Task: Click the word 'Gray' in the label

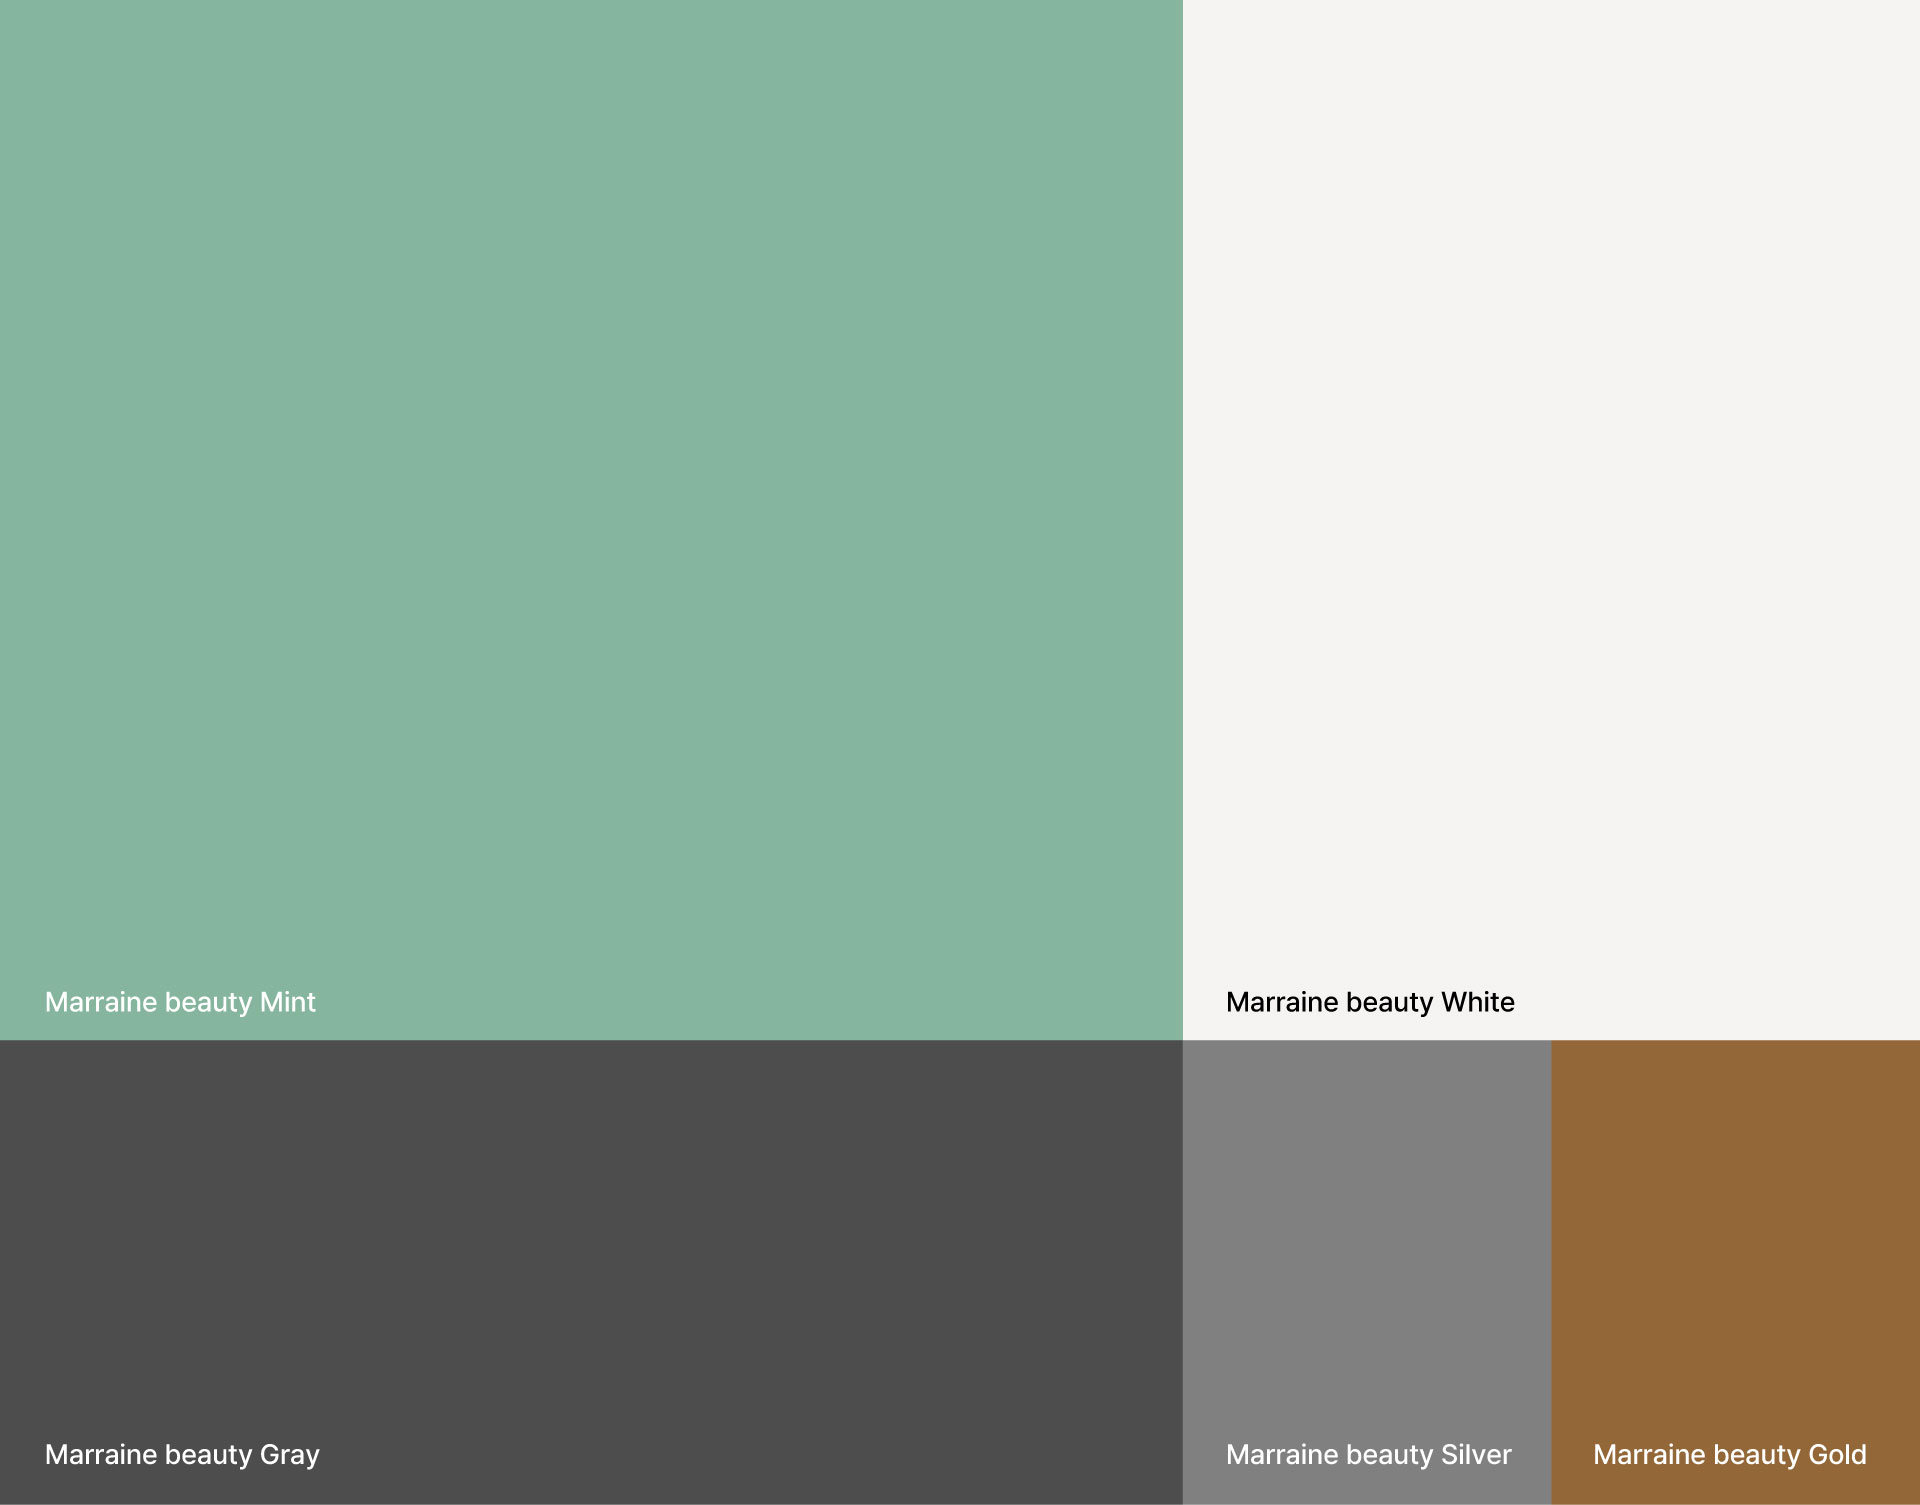Action: (x=290, y=1455)
